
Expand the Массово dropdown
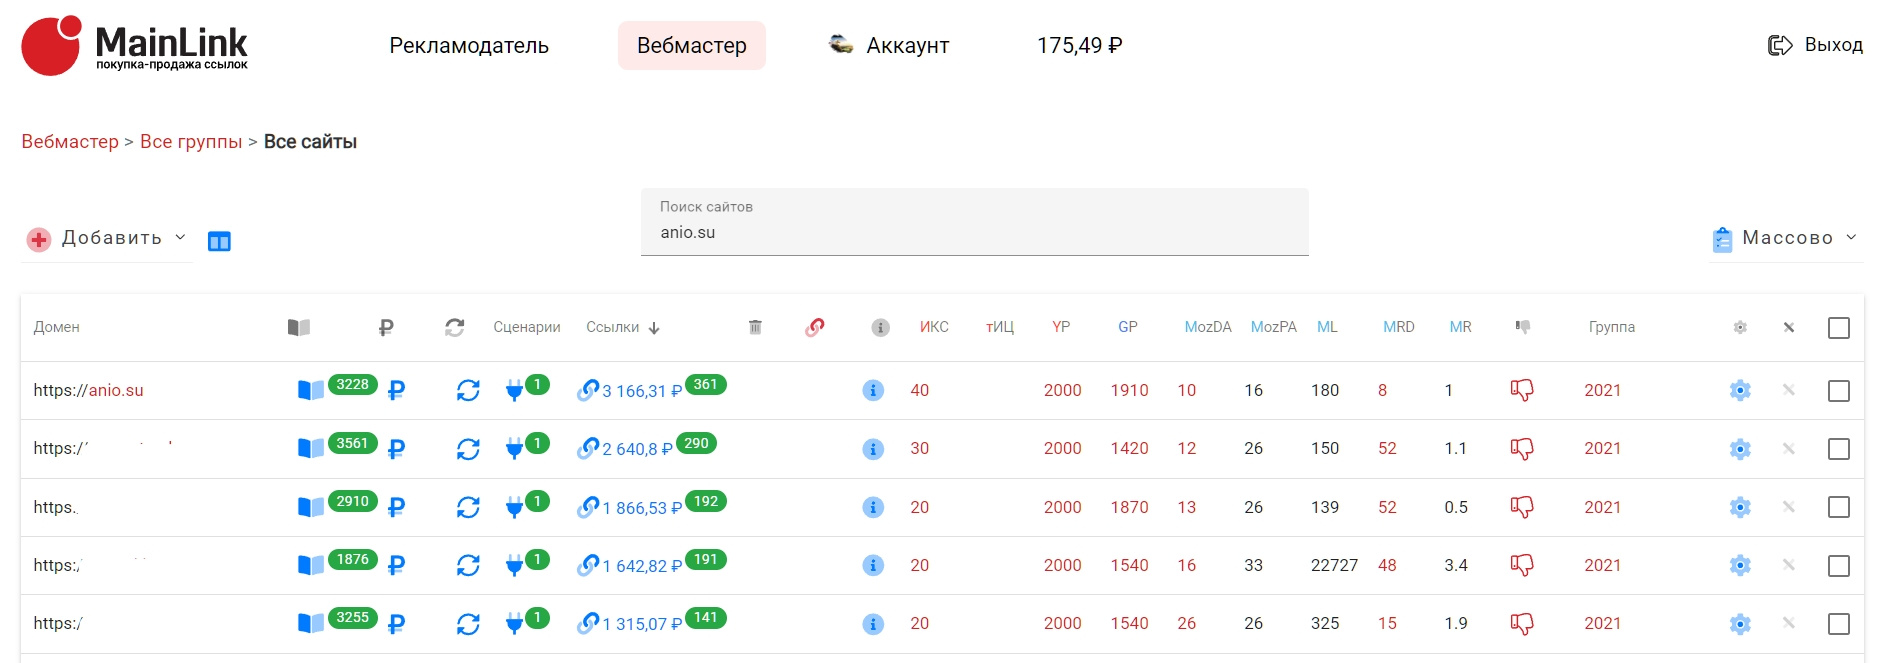(x=1786, y=238)
